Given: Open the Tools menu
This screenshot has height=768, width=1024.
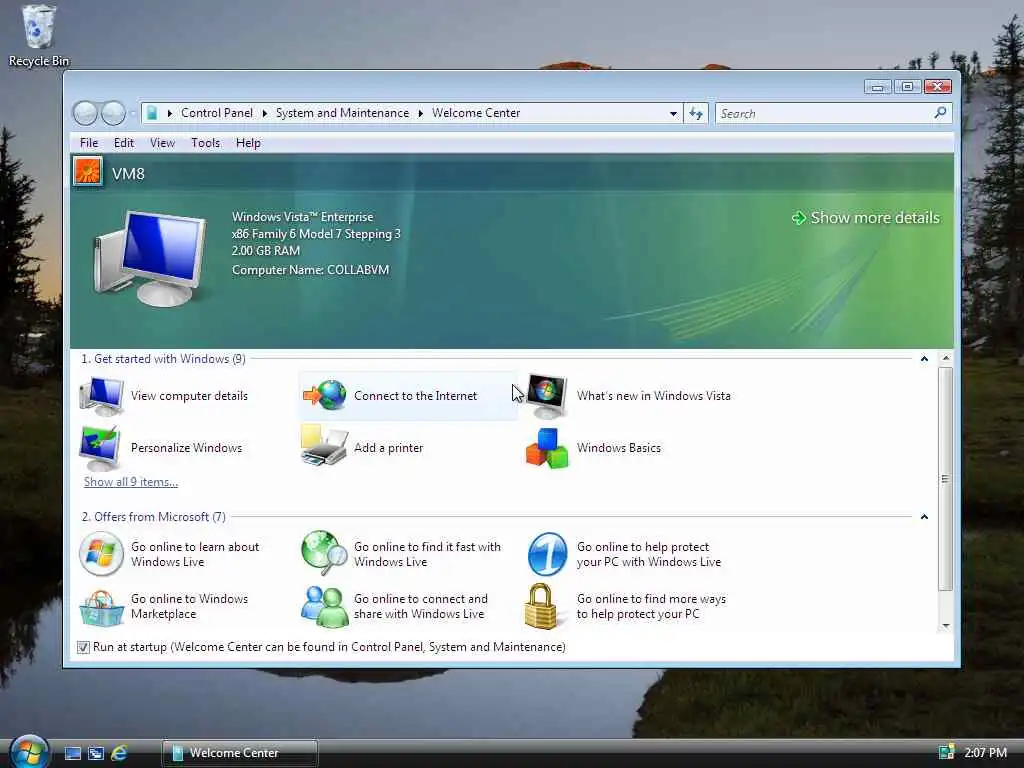Looking at the screenshot, I should click(x=205, y=143).
